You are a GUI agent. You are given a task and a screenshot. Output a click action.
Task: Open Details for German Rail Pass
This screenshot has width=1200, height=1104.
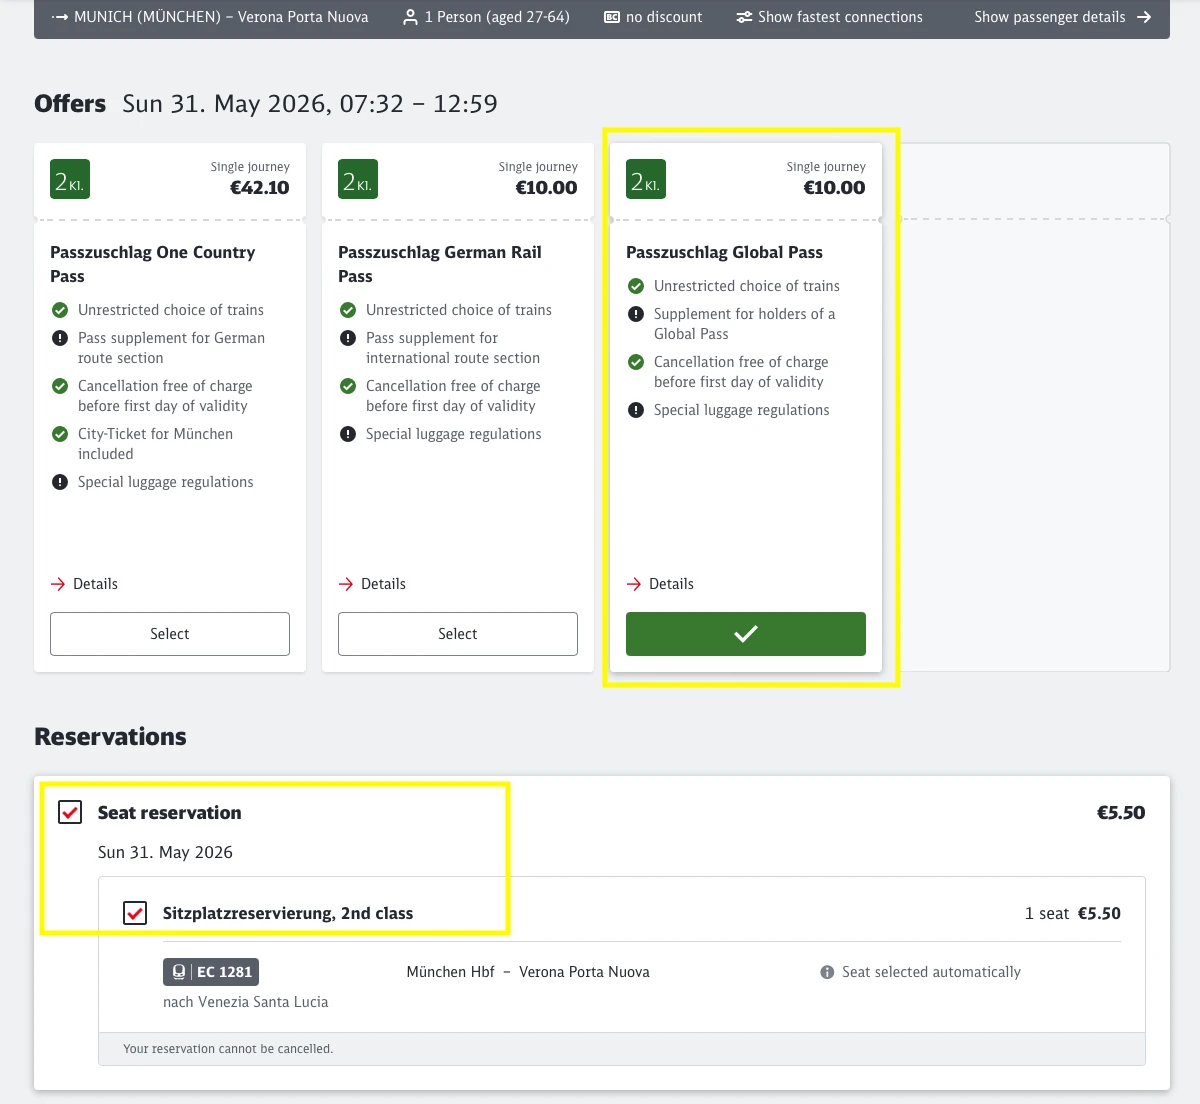coord(383,584)
